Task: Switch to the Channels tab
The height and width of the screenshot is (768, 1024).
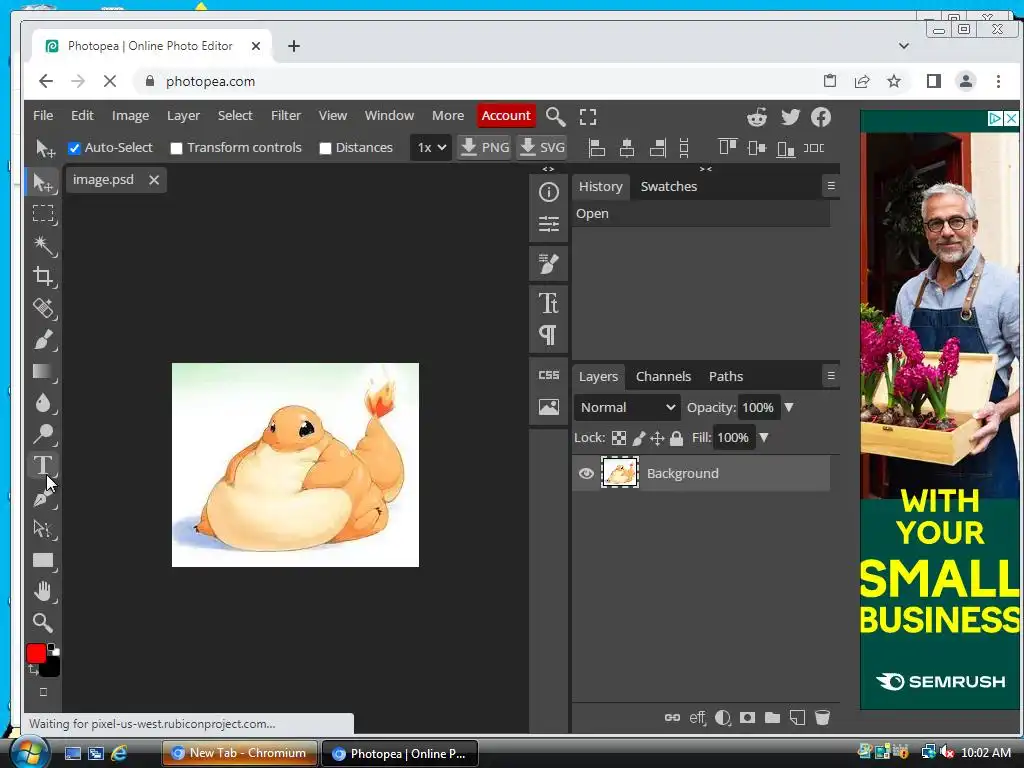Action: tap(664, 377)
